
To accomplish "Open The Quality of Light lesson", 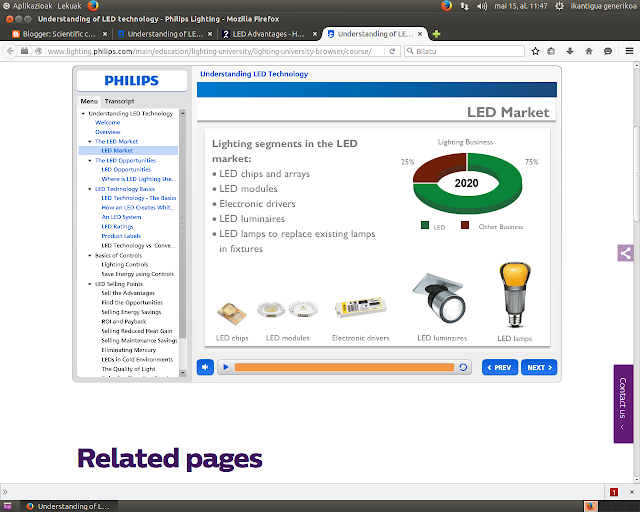I will (129, 369).
